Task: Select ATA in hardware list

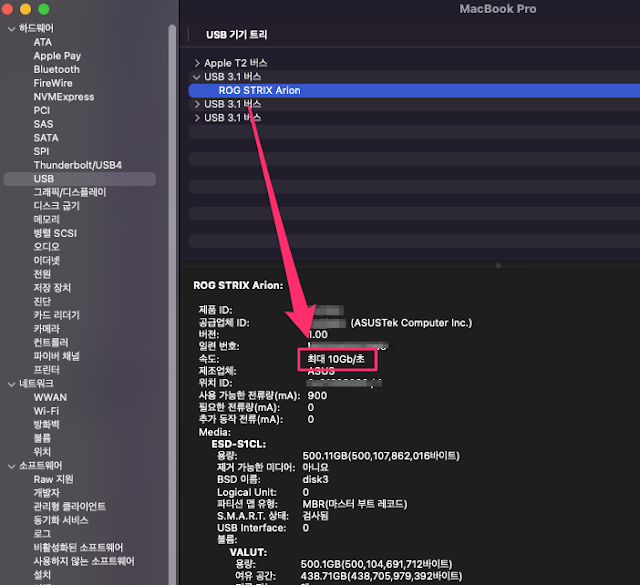Action: [42, 42]
